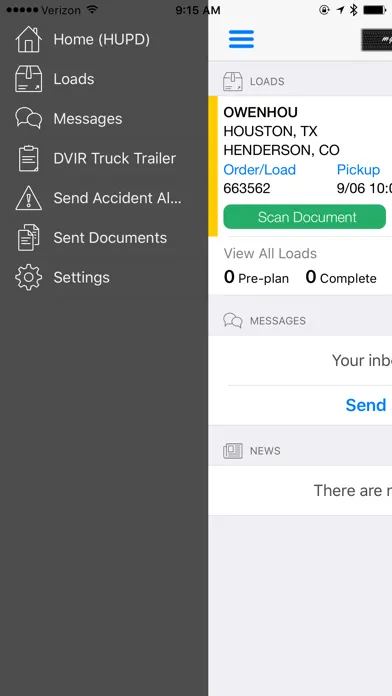This screenshot has height=696, width=392.
Task: Tap the accident alert warning triangle icon
Action: pos(28,198)
